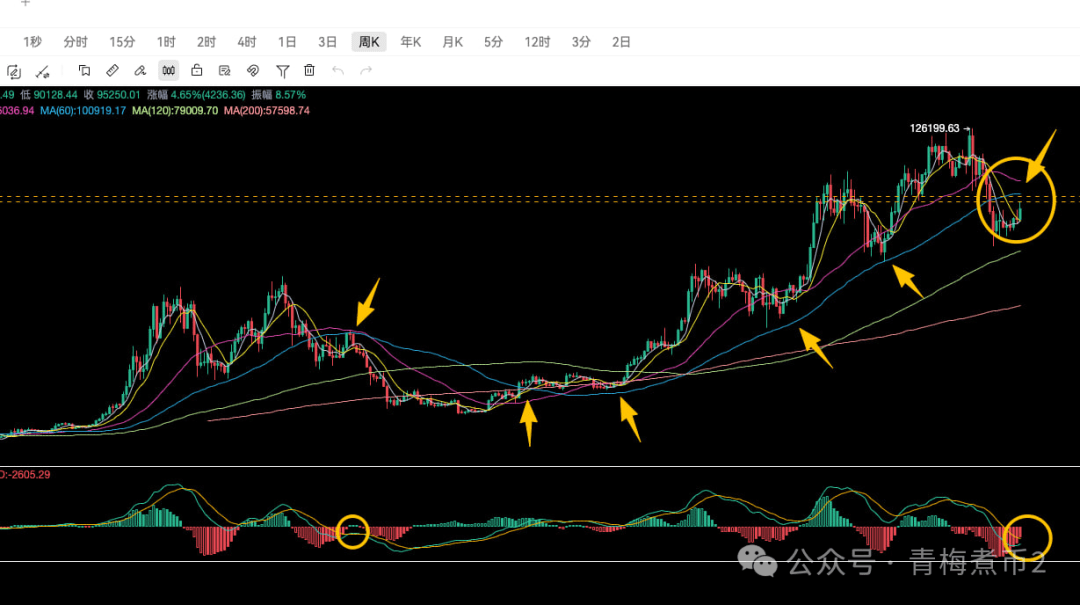This screenshot has height=605, width=1080.
Task: Toggle the candlestick chart icon
Action: click(x=168, y=70)
